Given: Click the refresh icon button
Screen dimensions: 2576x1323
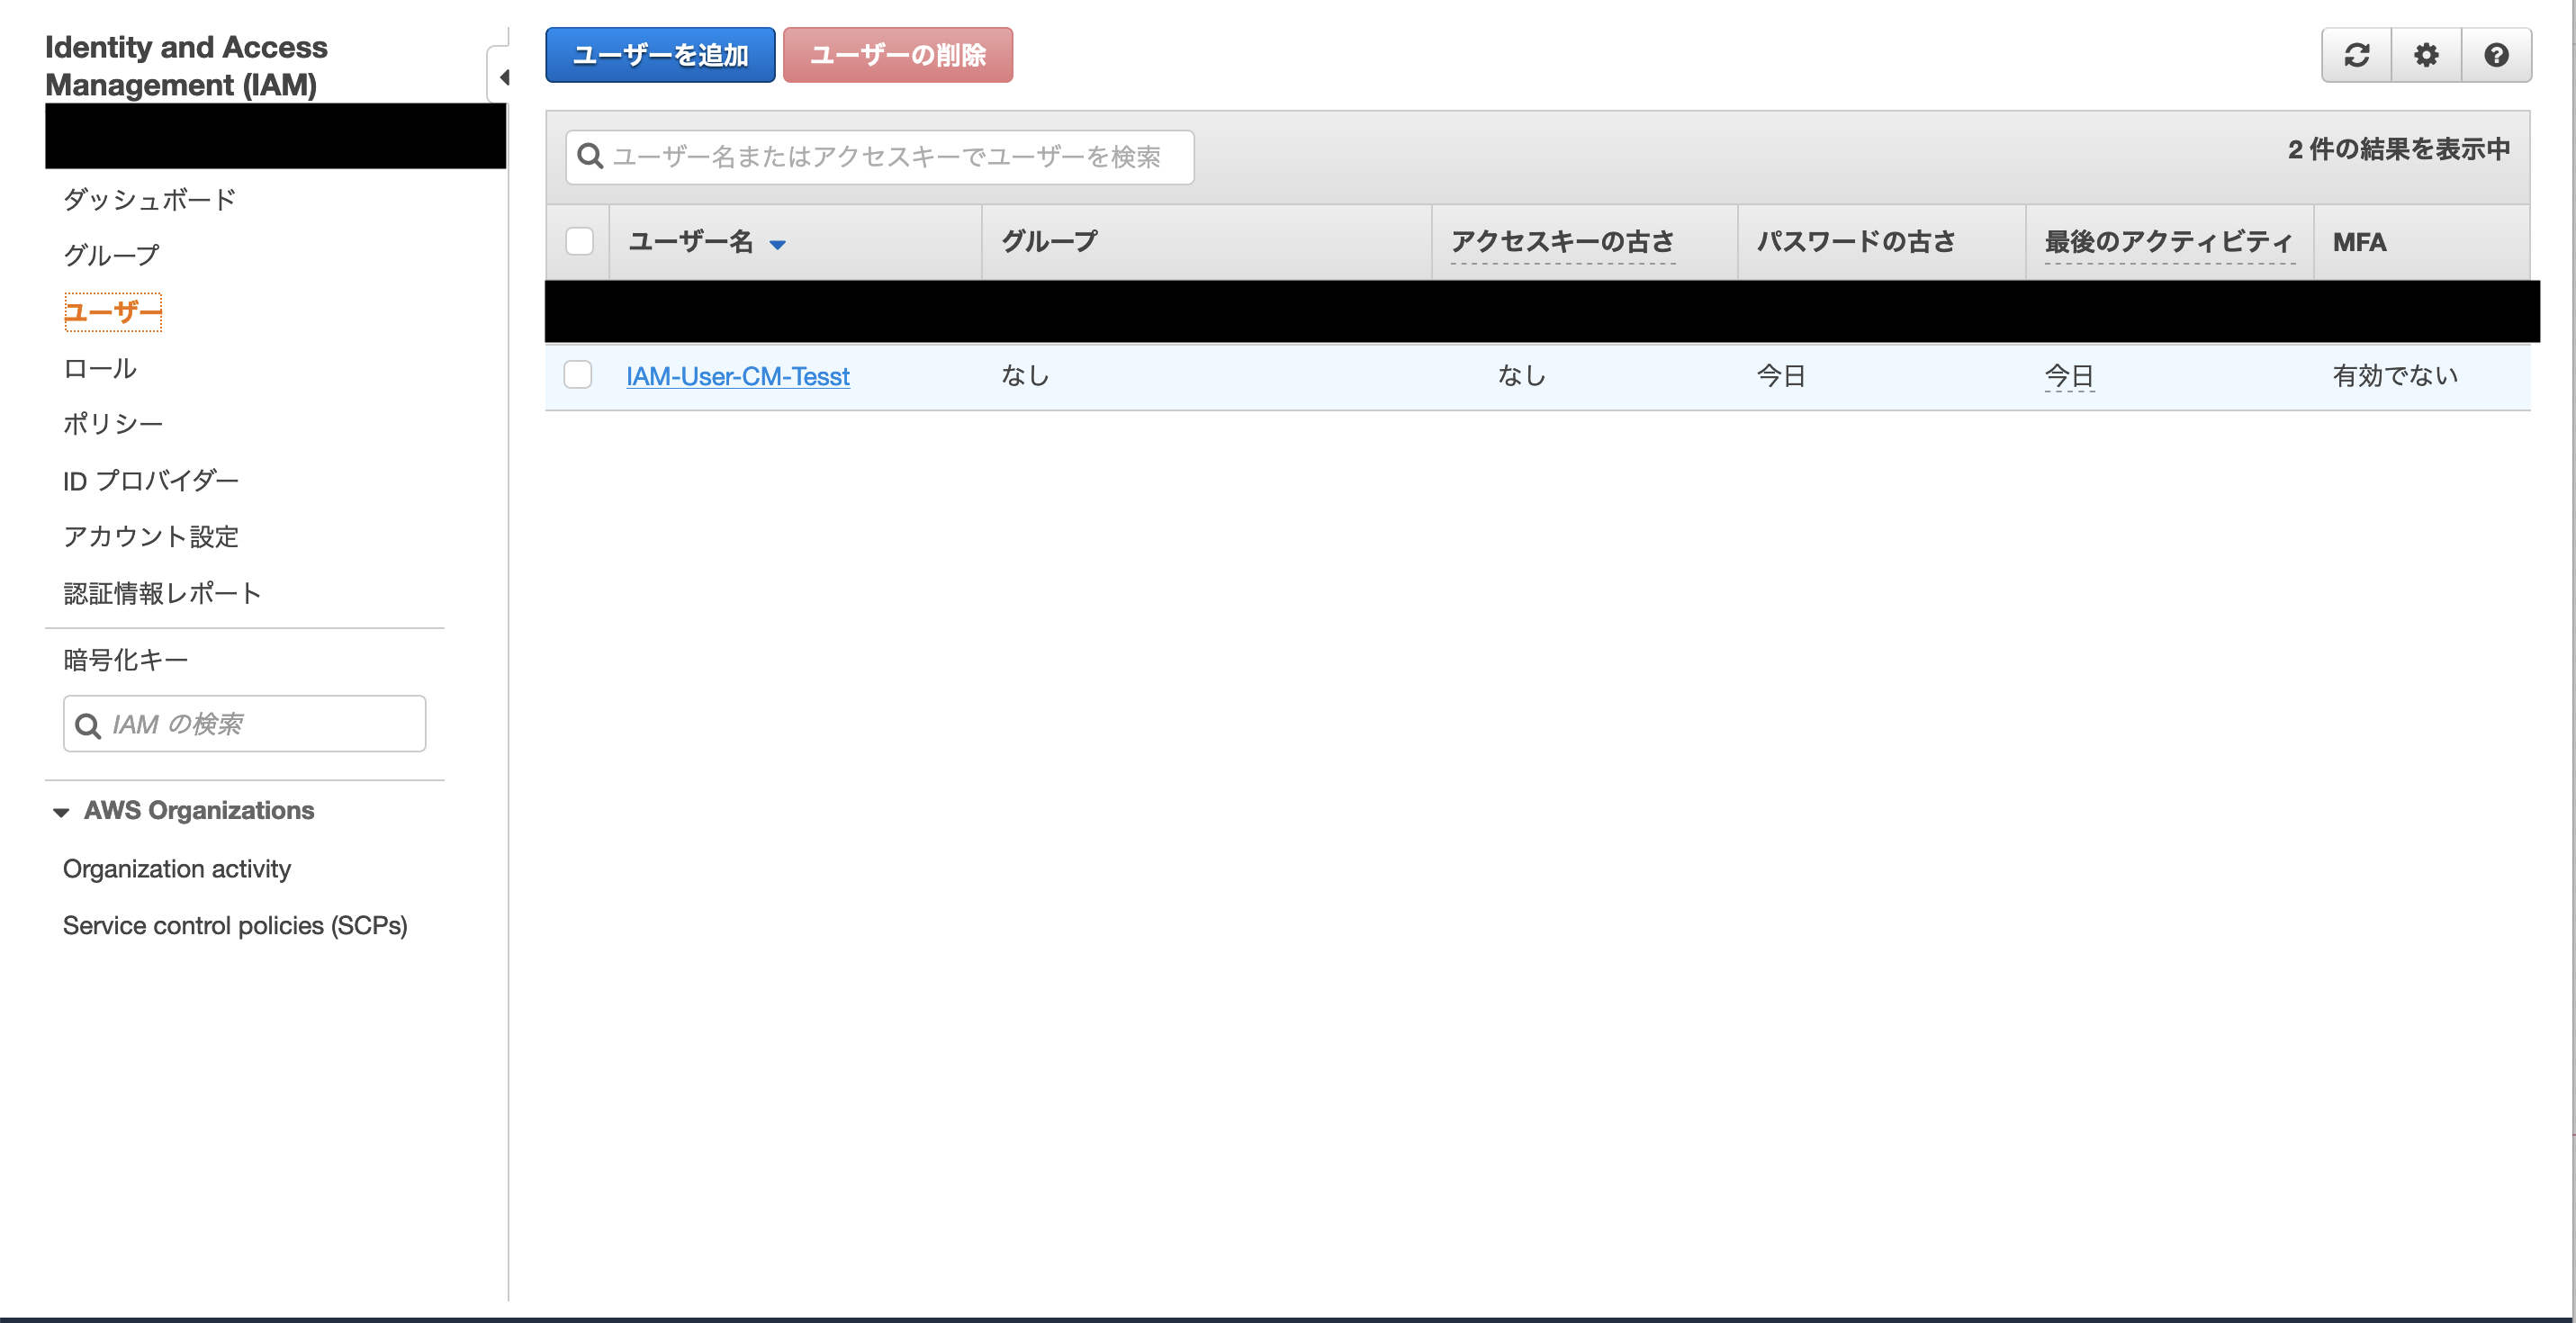Looking at the screenshot, I should click(x=2356, y=55).
